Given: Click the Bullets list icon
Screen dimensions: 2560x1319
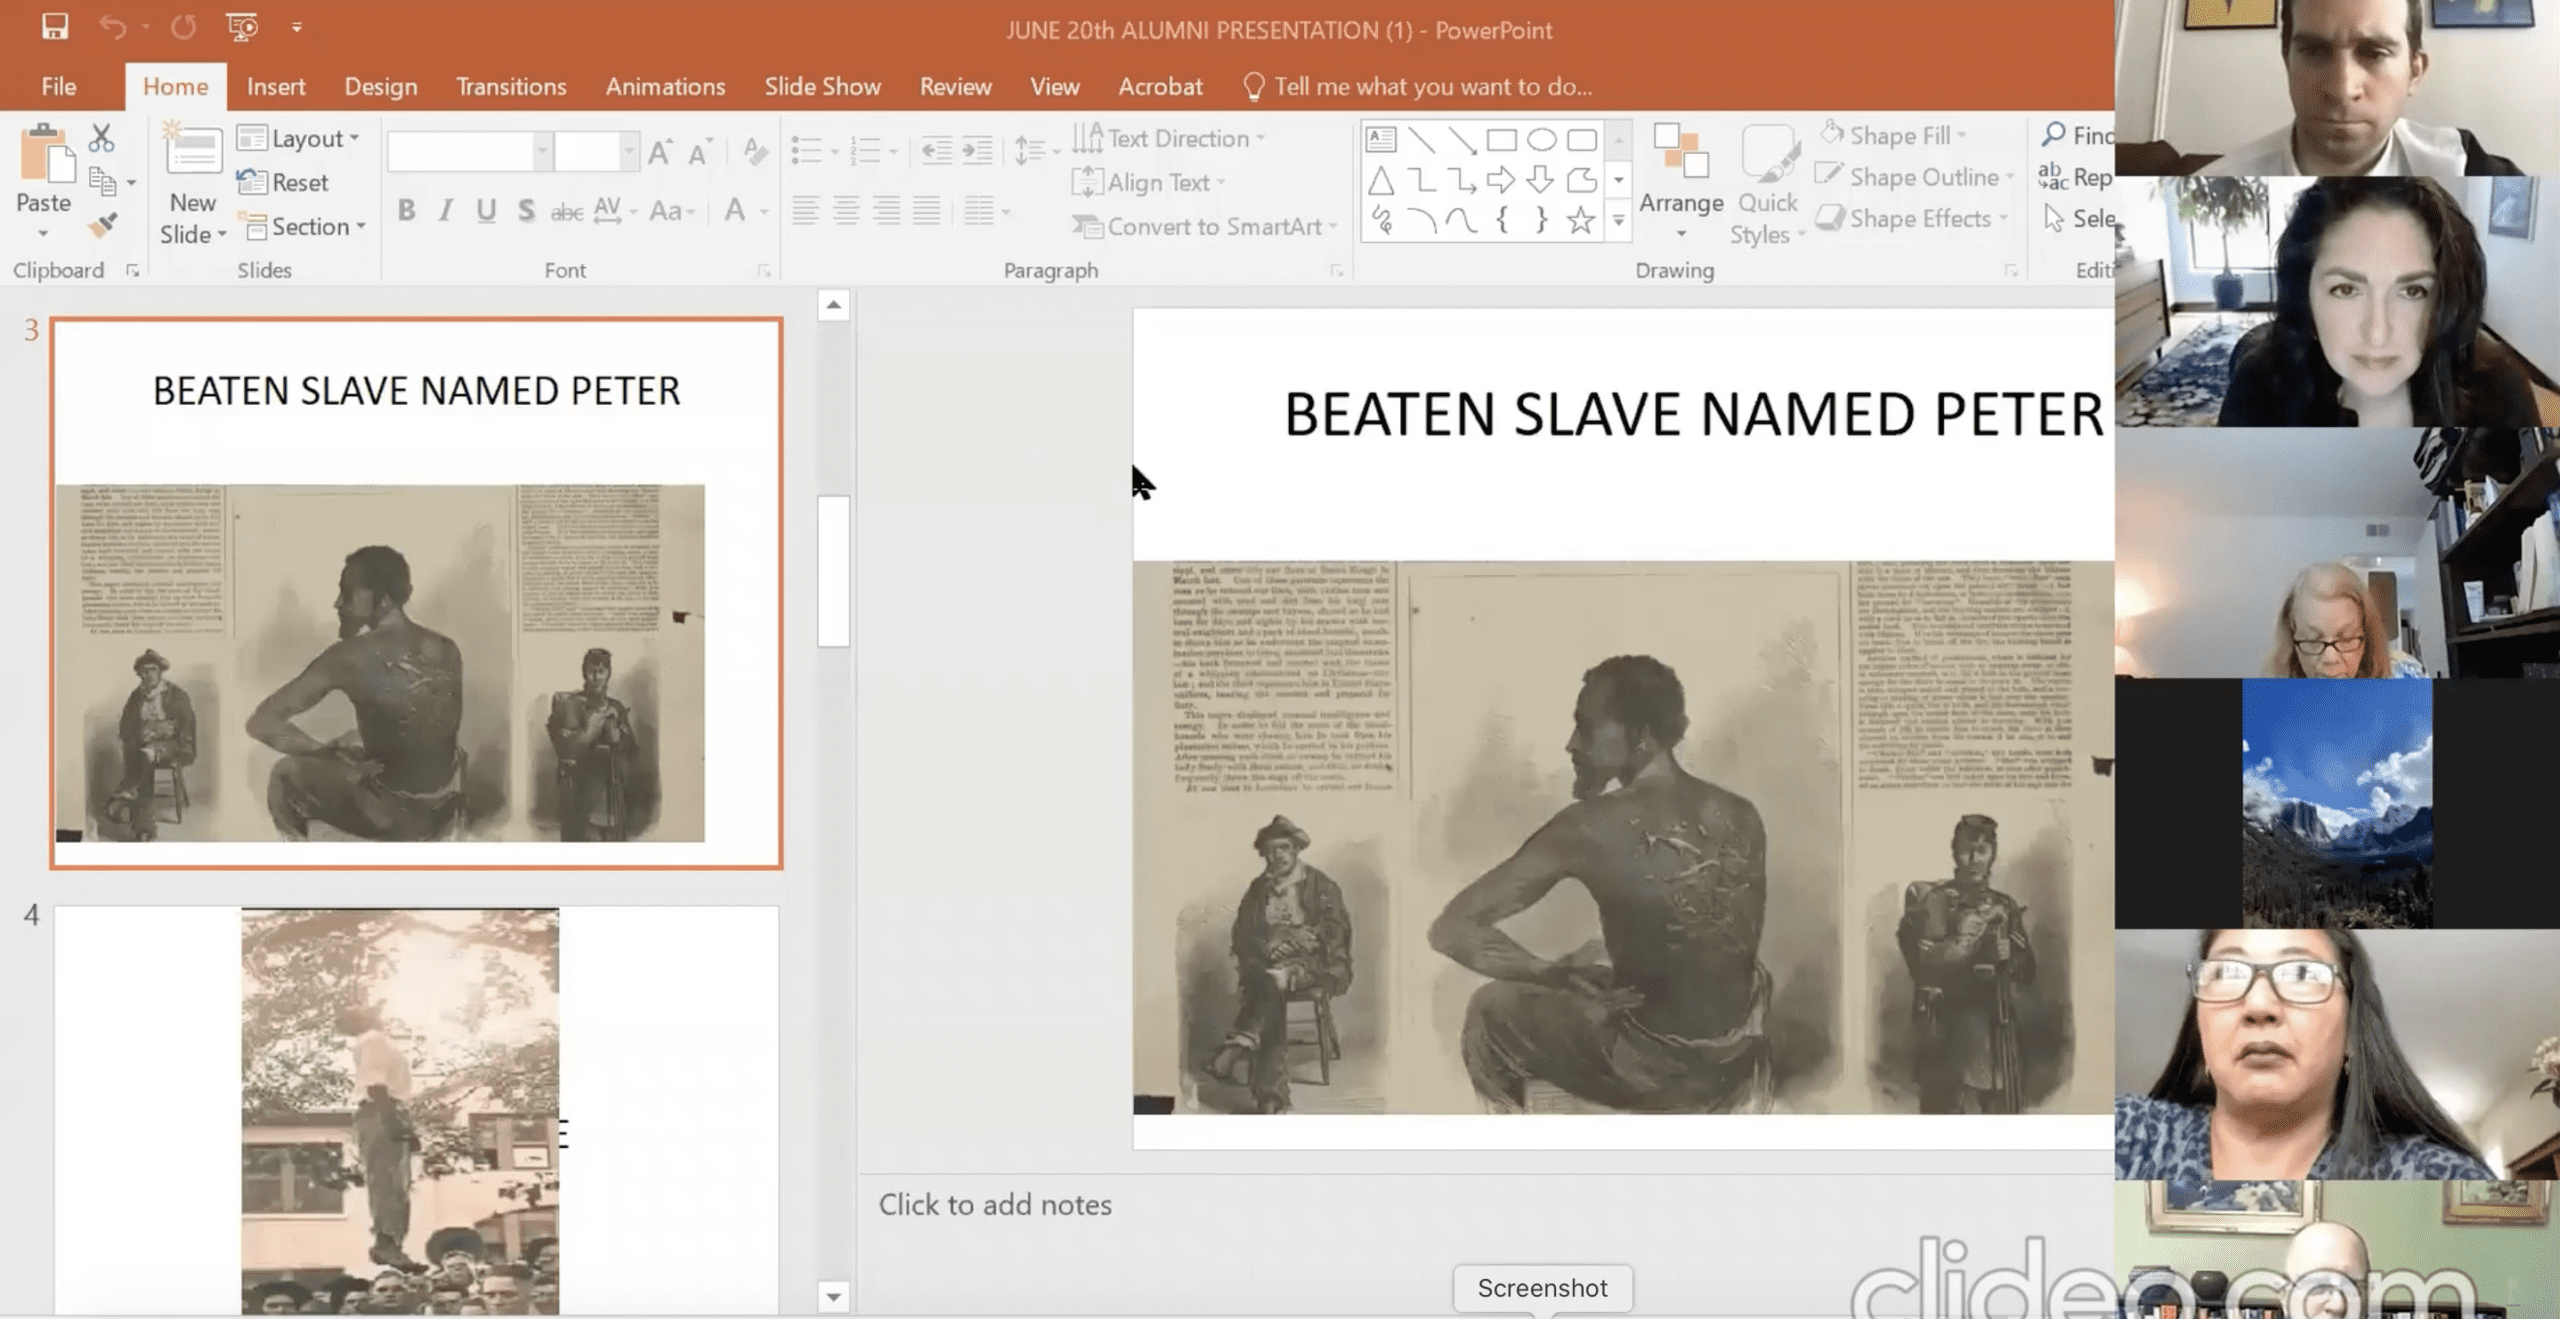Looking at the screenshot, I should [x=806, y=151].
